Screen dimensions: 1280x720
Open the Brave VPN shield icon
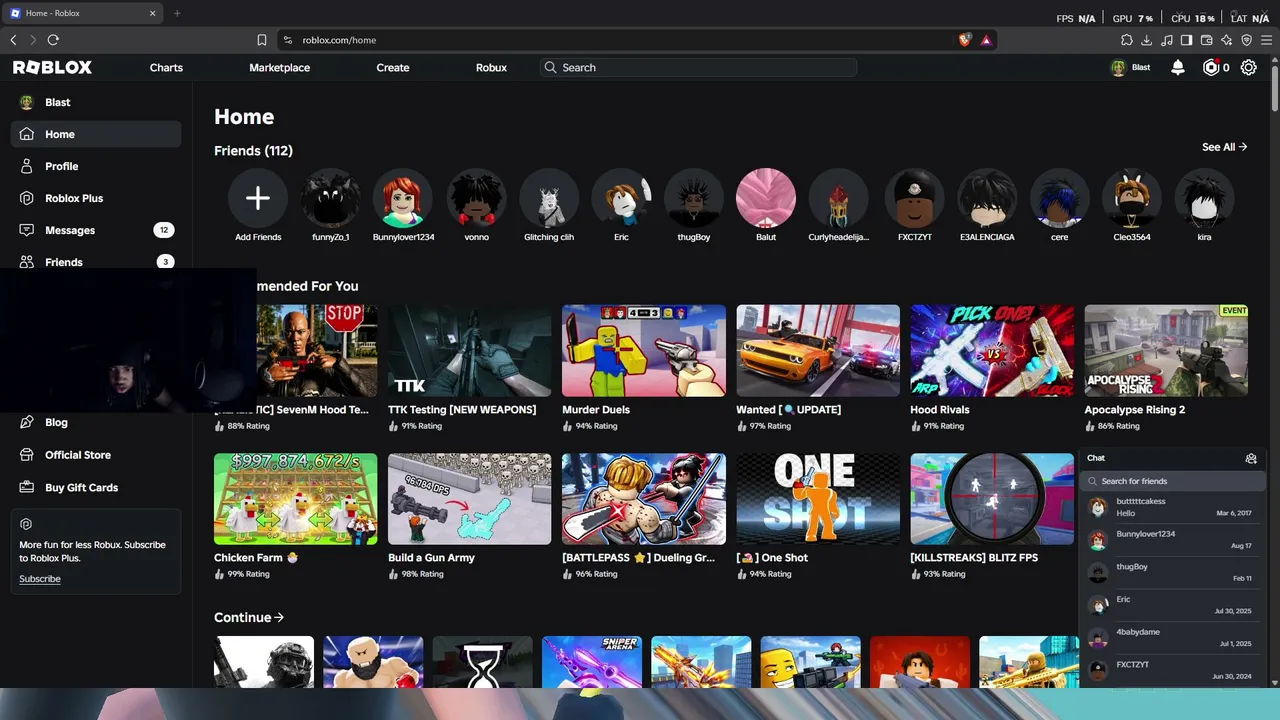pyautogui.click(x=1247, y=40)
